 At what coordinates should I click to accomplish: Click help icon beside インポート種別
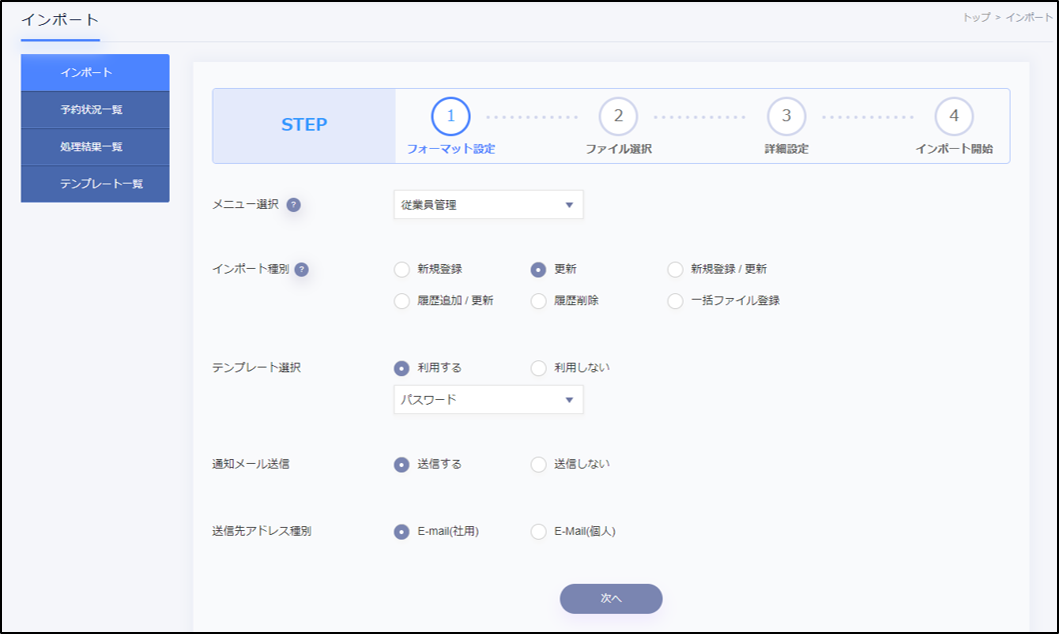point(301,269)
